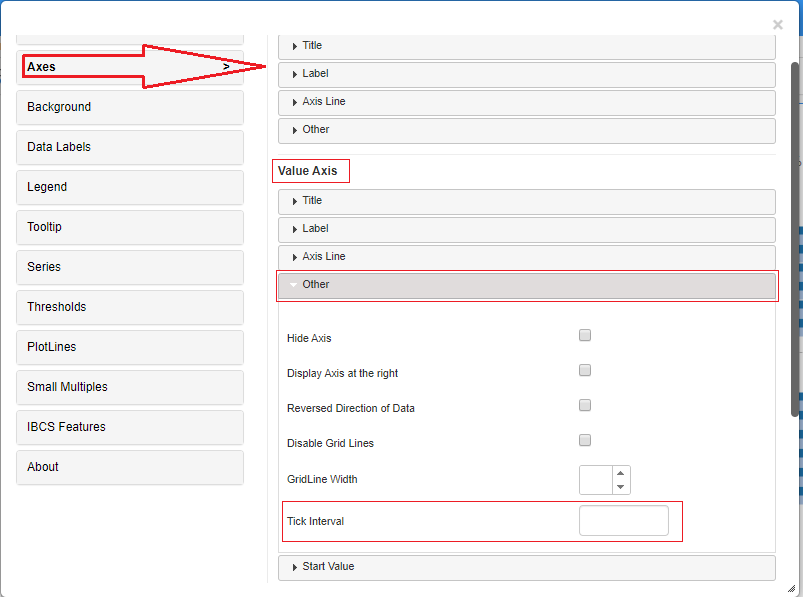Tick the Disable Grid Lines checkbox
Screen dimensions: 803x597
pos(585,441)
